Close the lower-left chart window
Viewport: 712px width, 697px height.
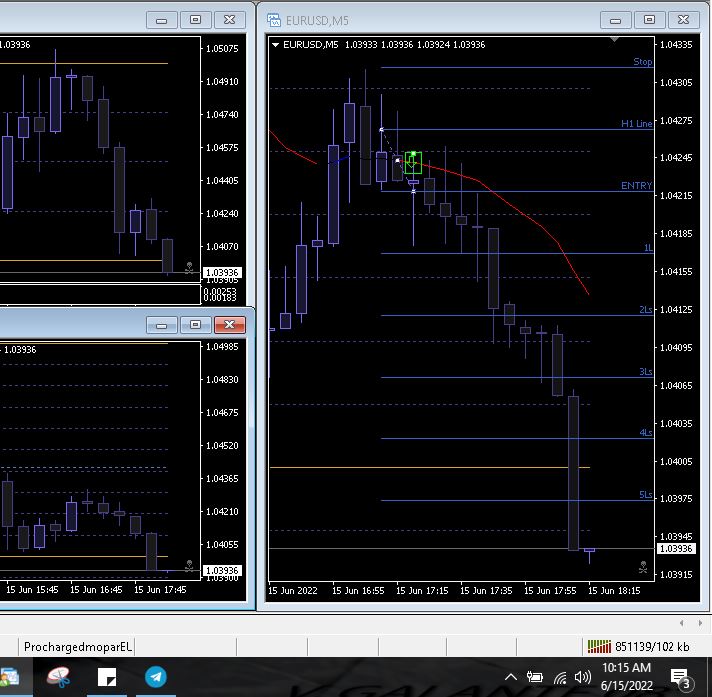click(229, 325)
